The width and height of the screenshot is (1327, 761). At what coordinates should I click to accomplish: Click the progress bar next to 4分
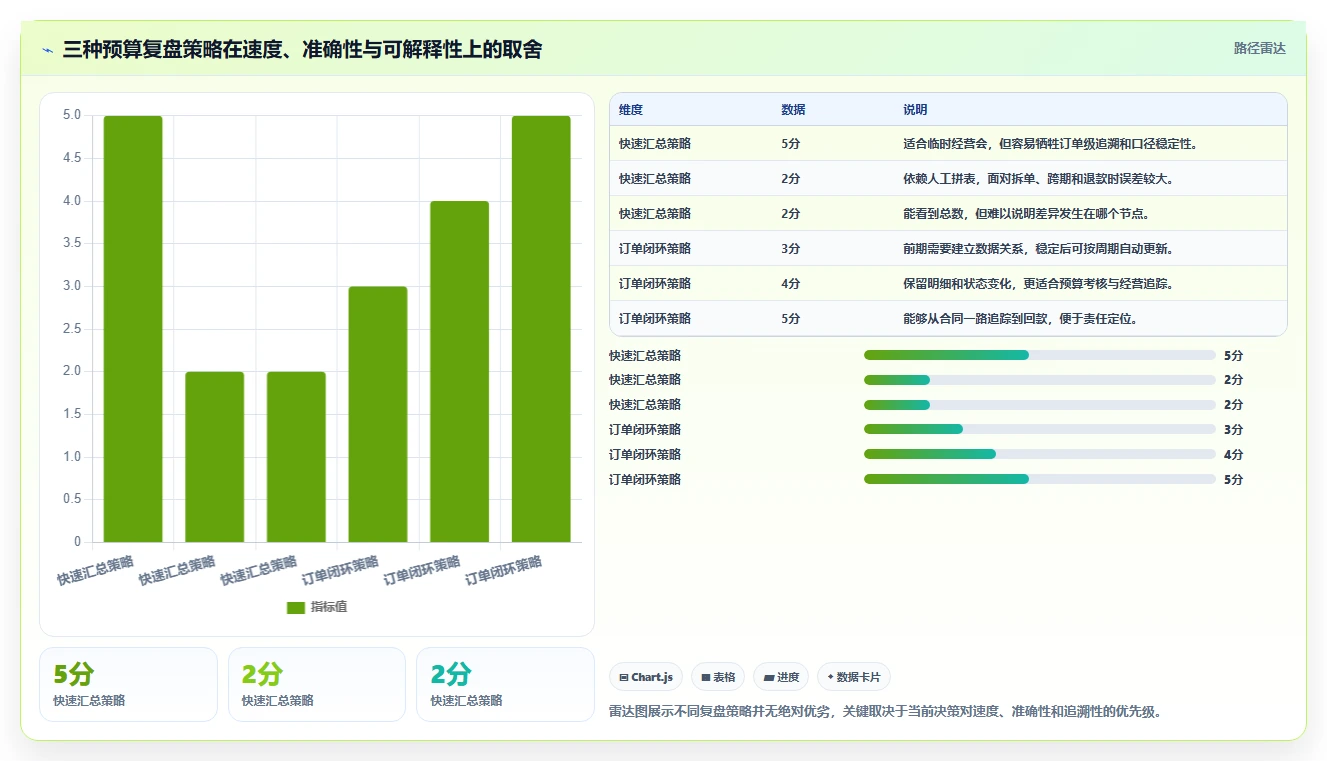(1040, 455)
